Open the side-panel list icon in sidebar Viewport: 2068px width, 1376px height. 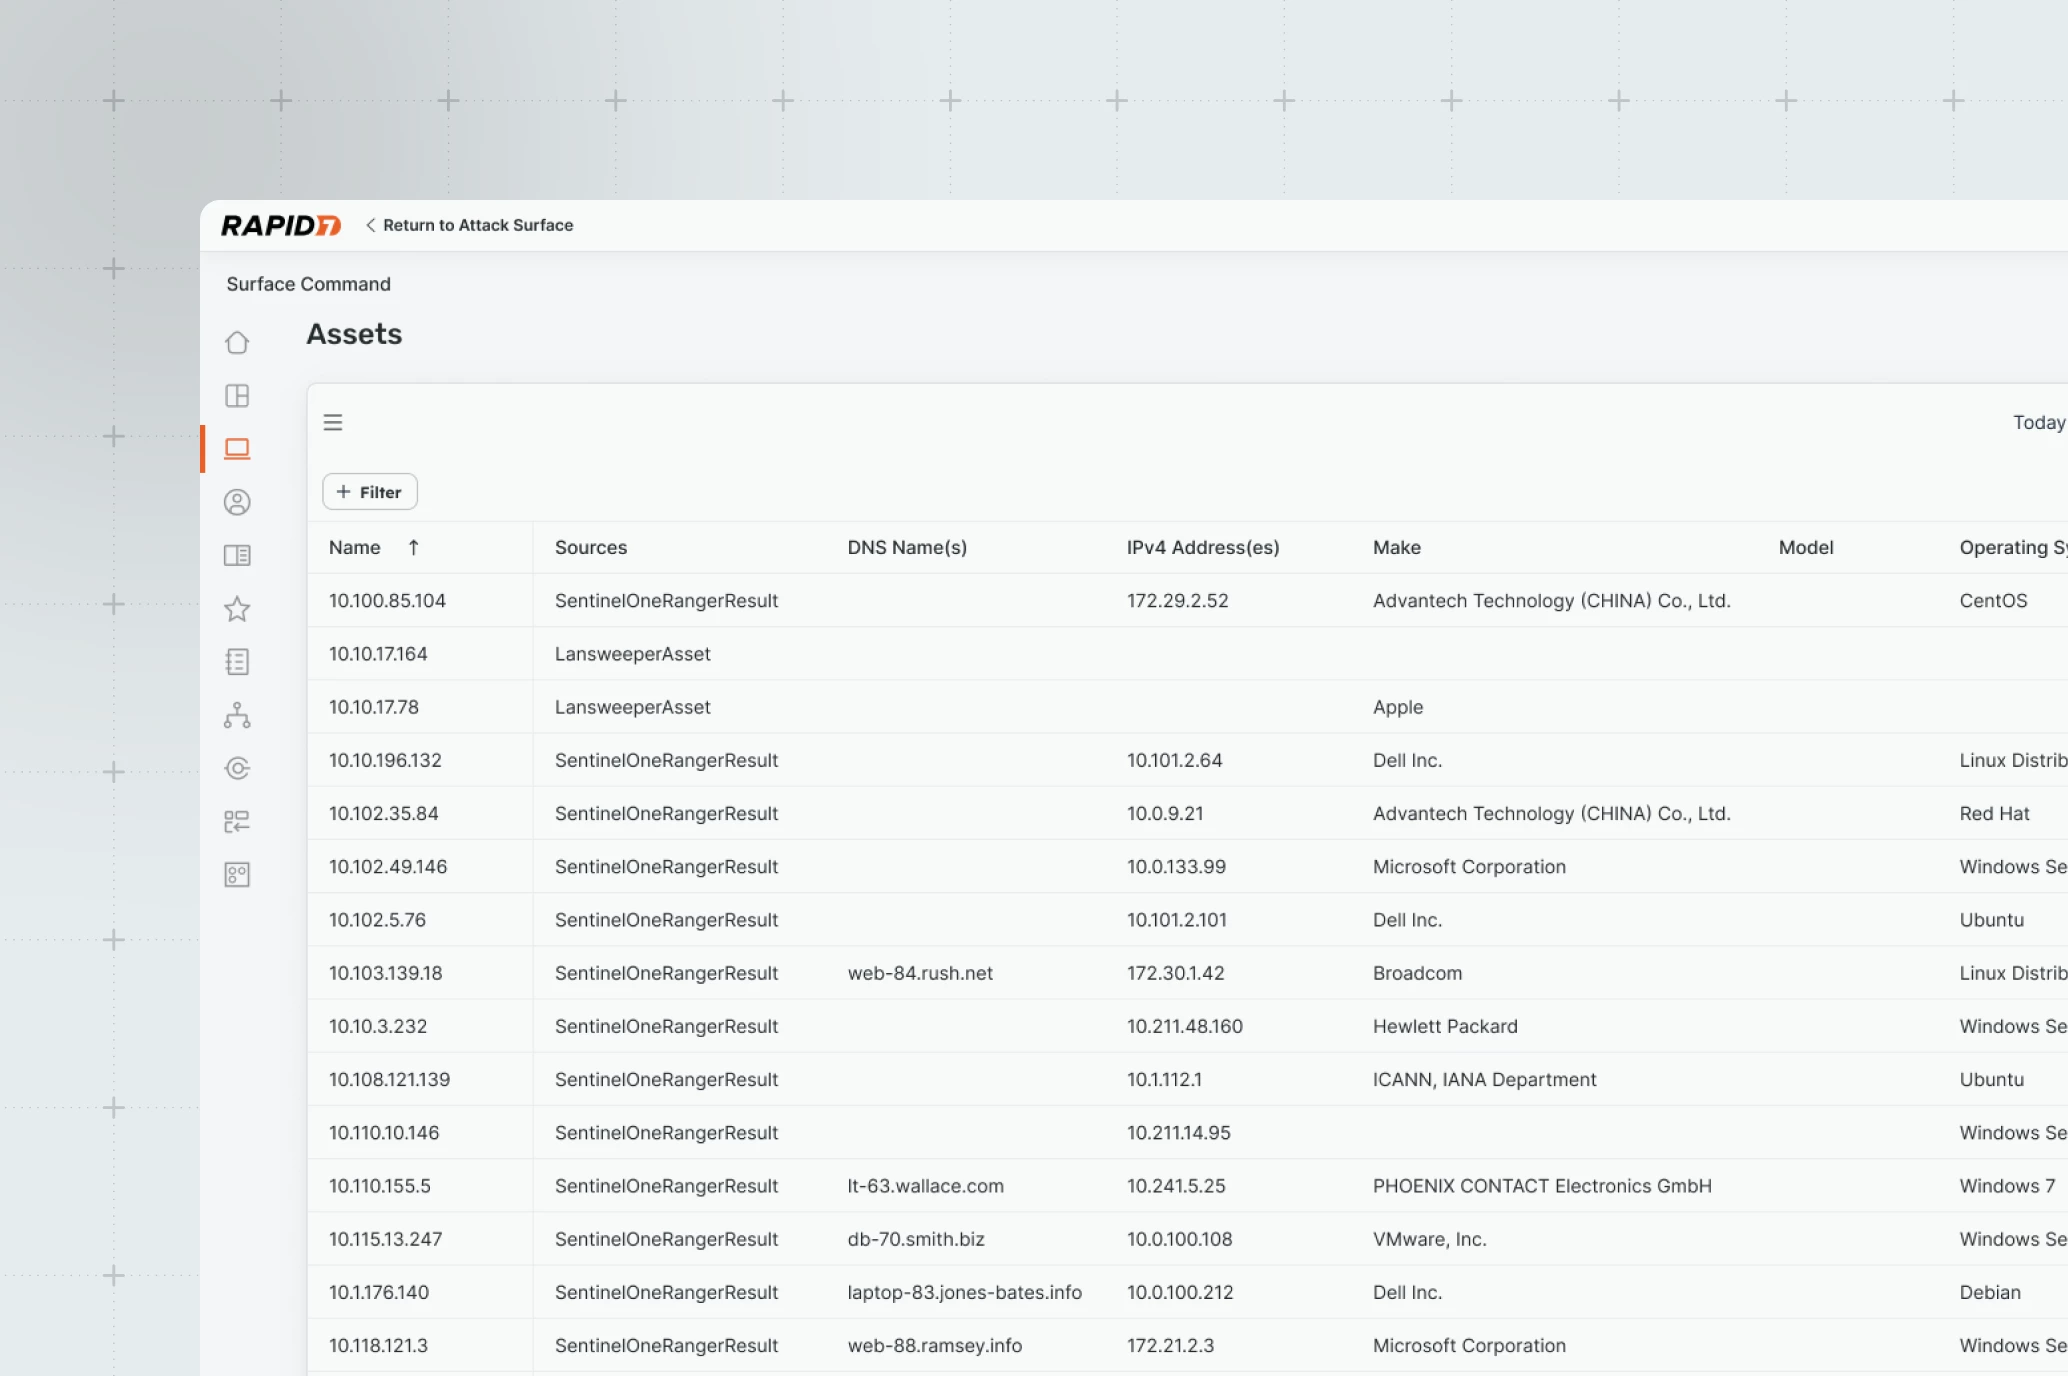(237, 555)
